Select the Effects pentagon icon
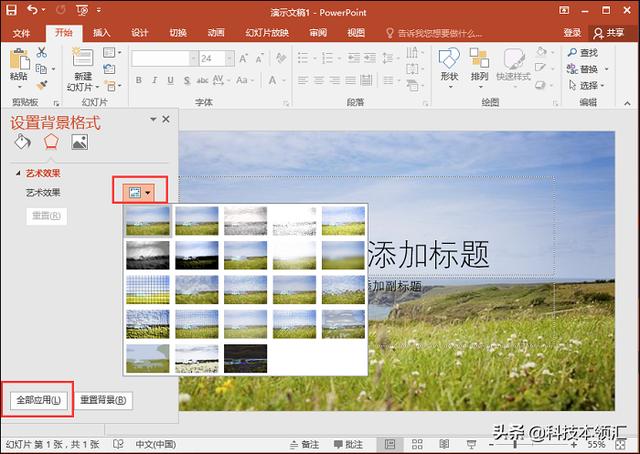This screenshot has height=454, width=640. pos(51,142)
